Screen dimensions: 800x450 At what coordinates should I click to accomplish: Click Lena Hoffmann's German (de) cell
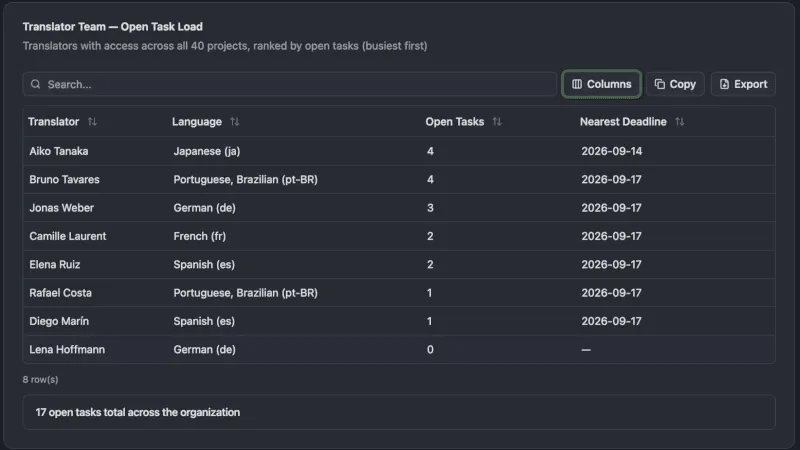(205, 349)
